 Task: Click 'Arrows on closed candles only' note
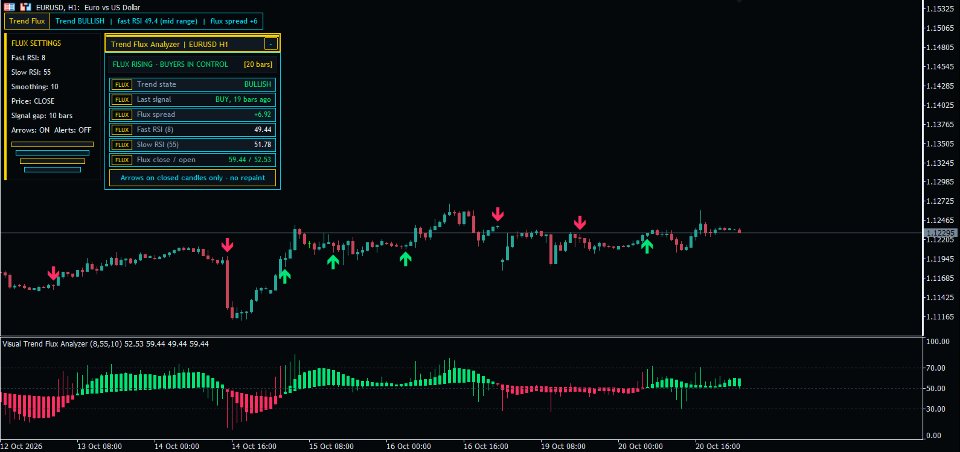pyautogui.click(x=193, y=178)
